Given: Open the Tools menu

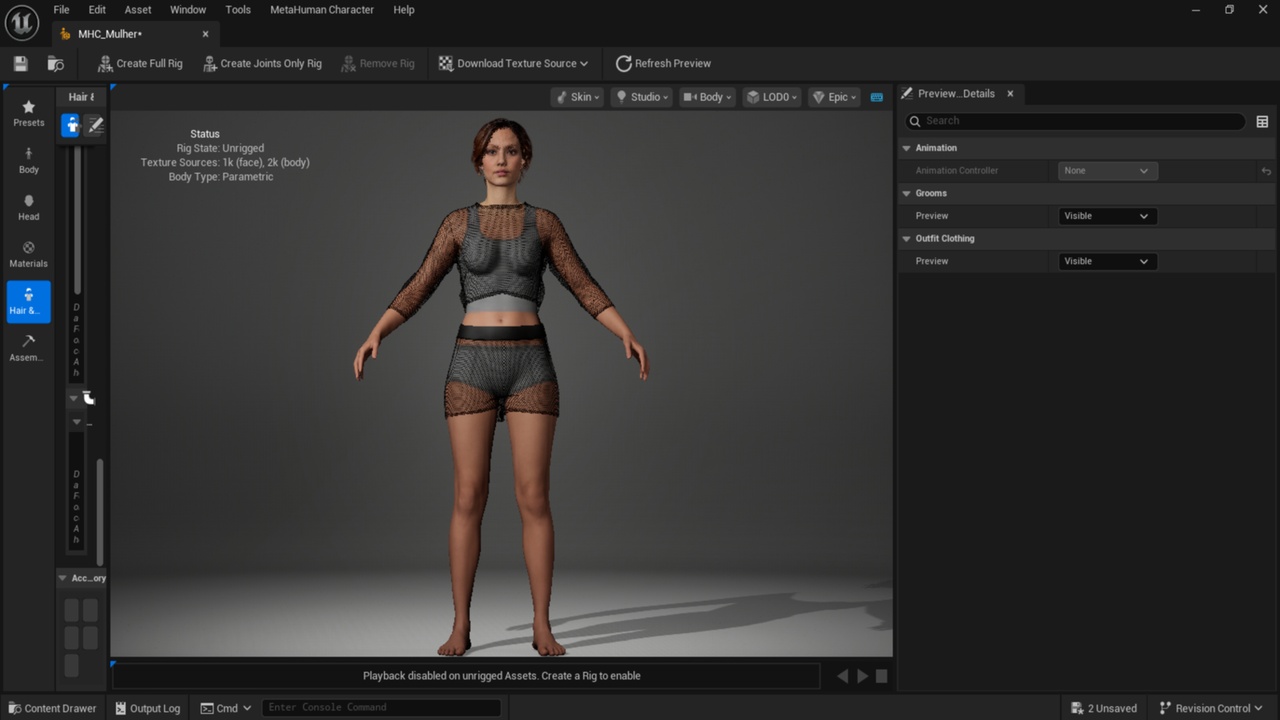Looking at the screenshot, I should coord(238,10).
